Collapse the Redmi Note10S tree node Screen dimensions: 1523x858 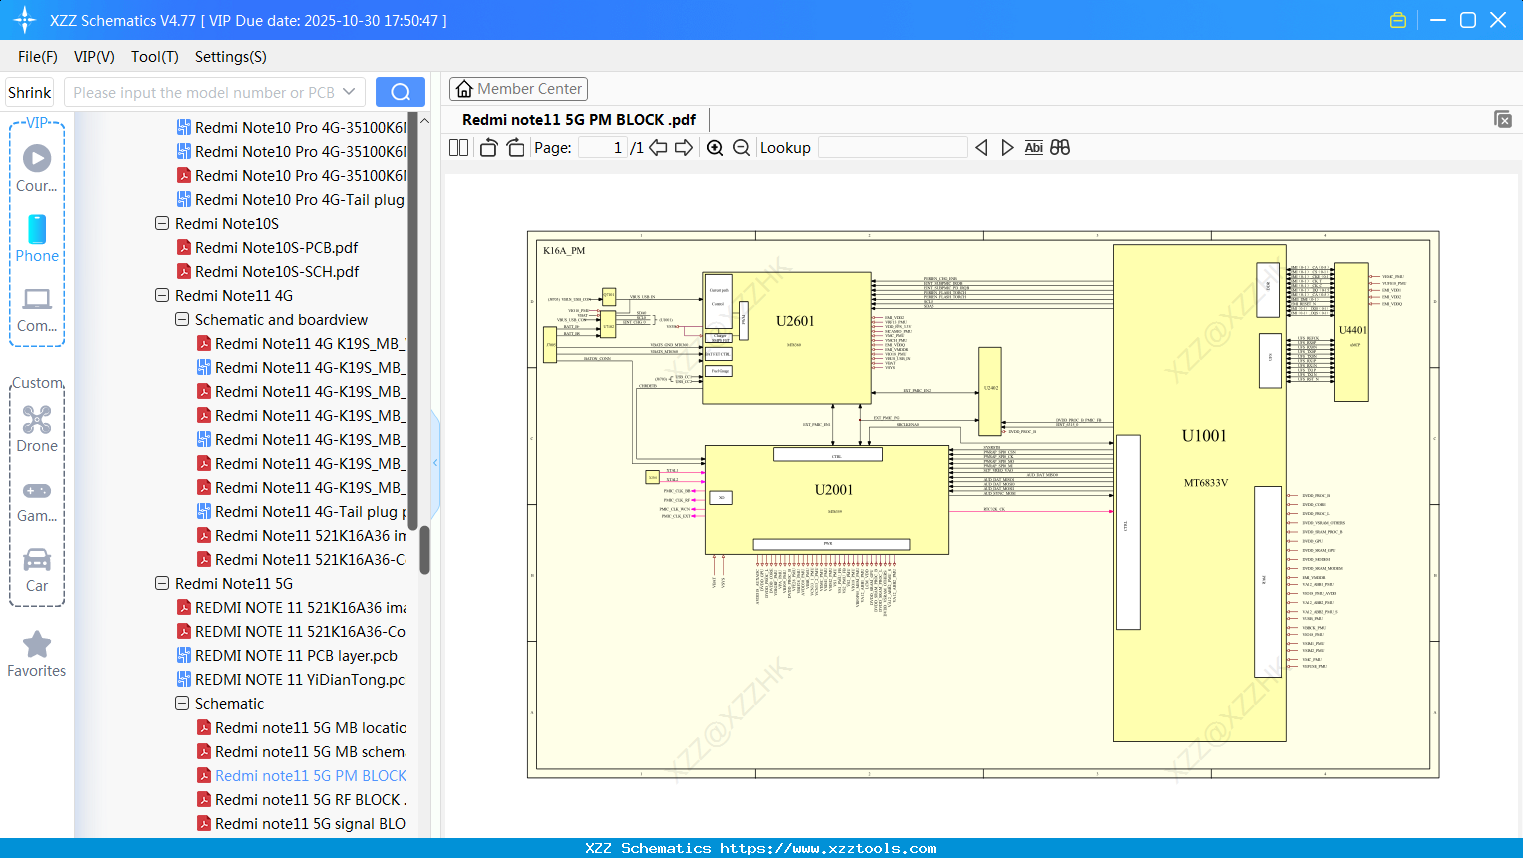click(x=162, y=224)
